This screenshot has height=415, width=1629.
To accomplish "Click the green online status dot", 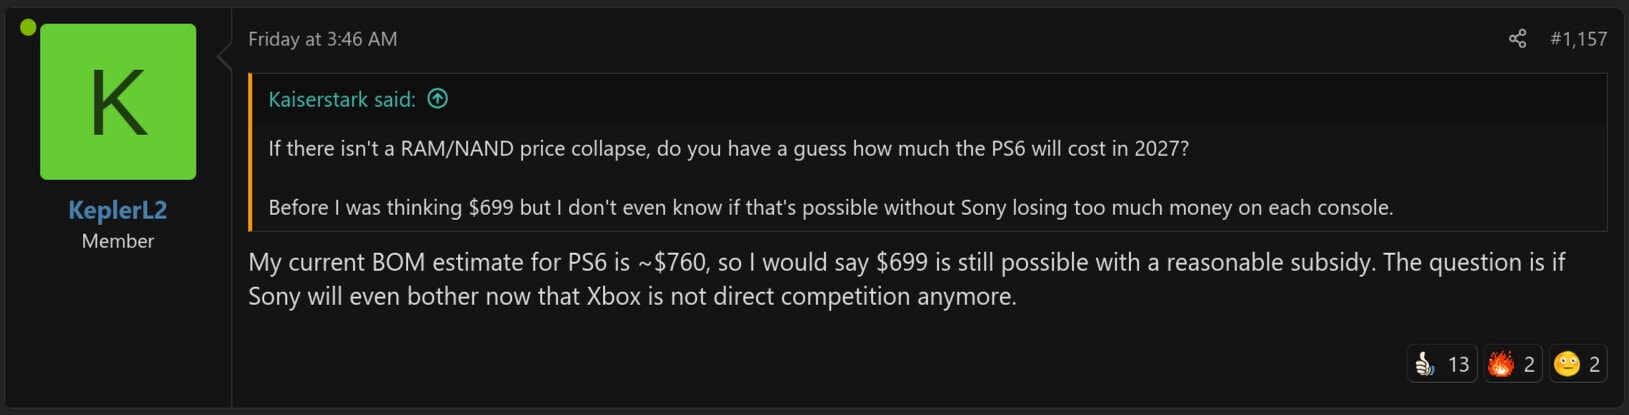I will point(28,27).
